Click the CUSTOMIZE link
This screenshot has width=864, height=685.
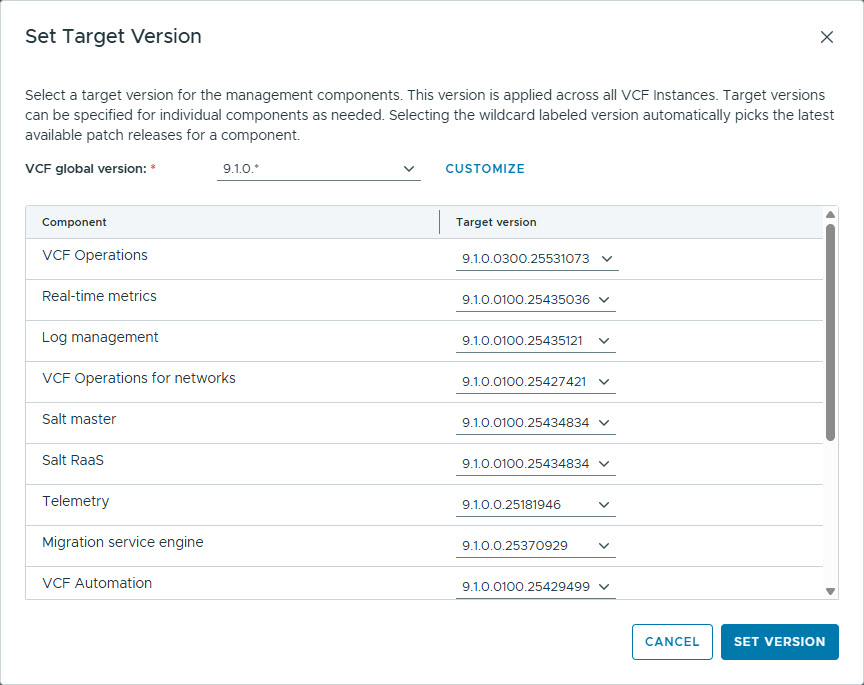[485, 169]
